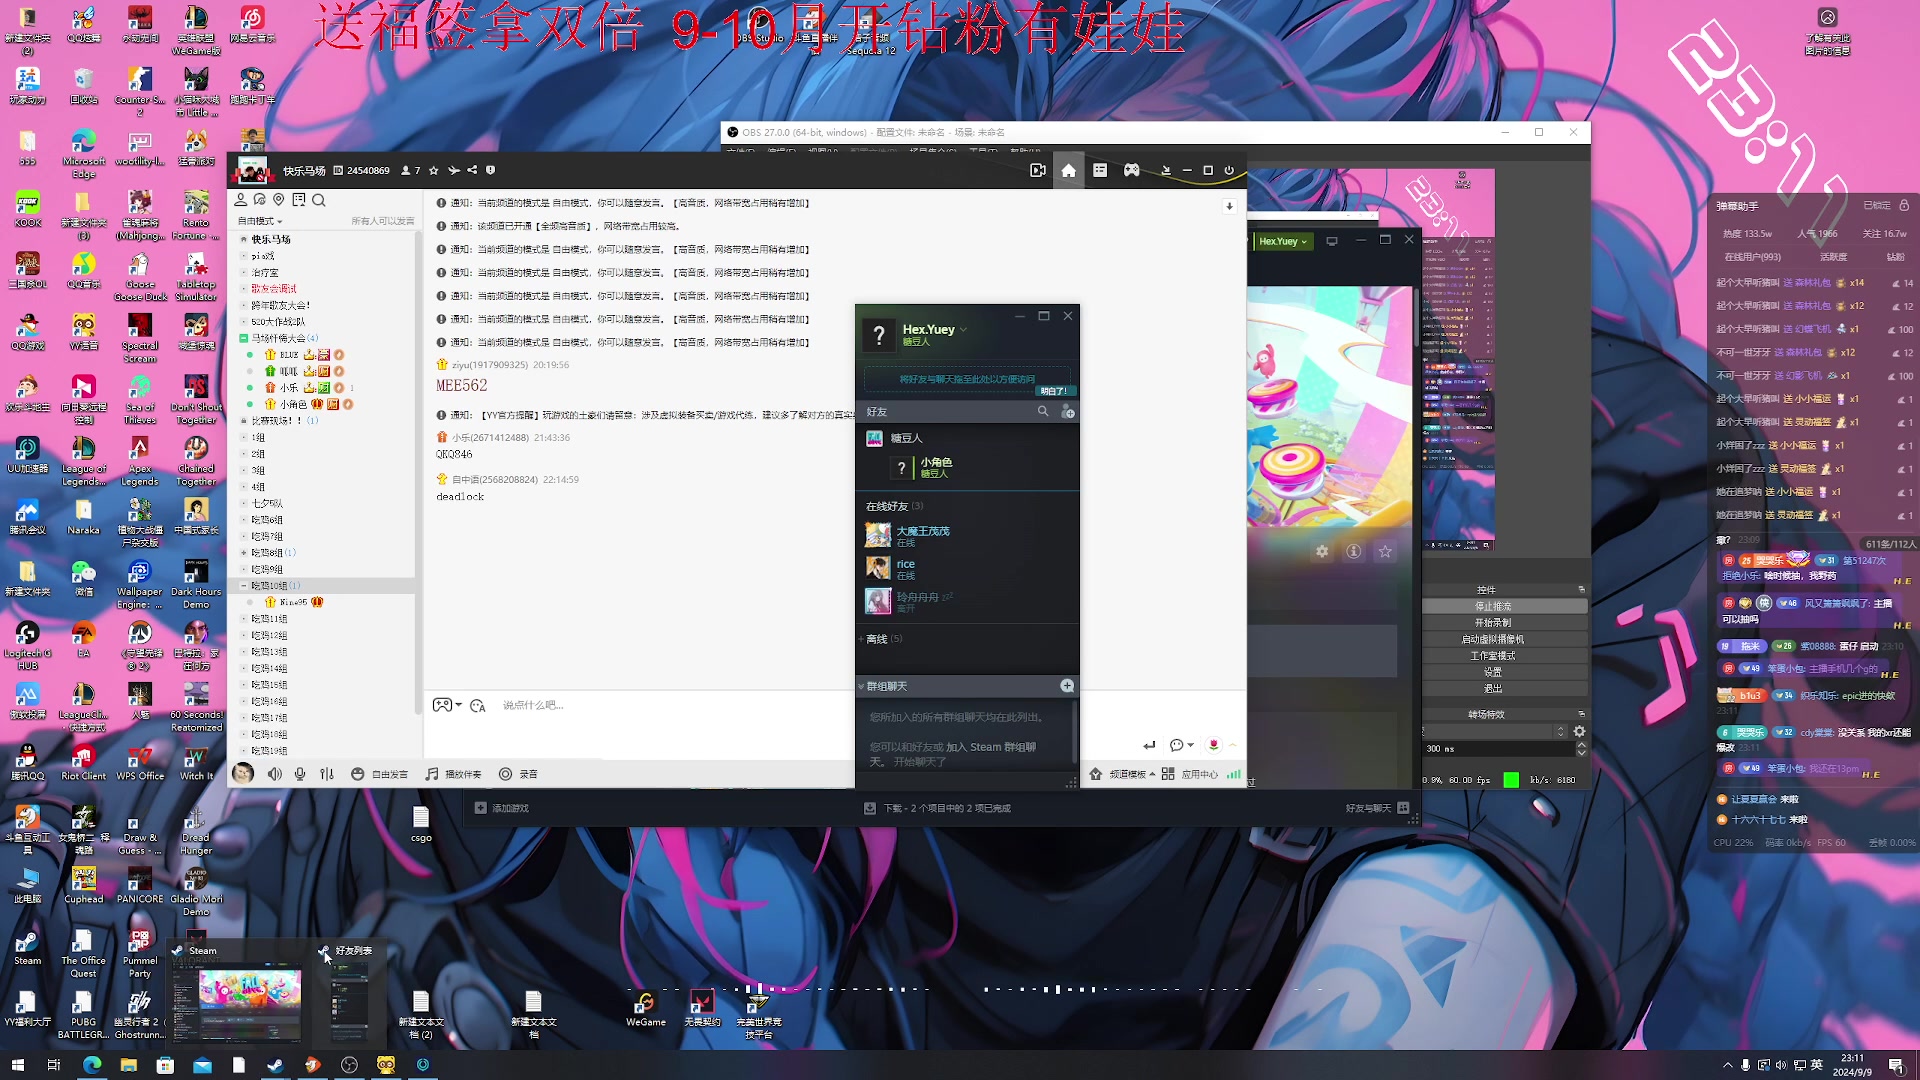Viewport: 1920px width, 1080px height.
Task: Open 频道模板 channel template menu
Action: 1122,774
